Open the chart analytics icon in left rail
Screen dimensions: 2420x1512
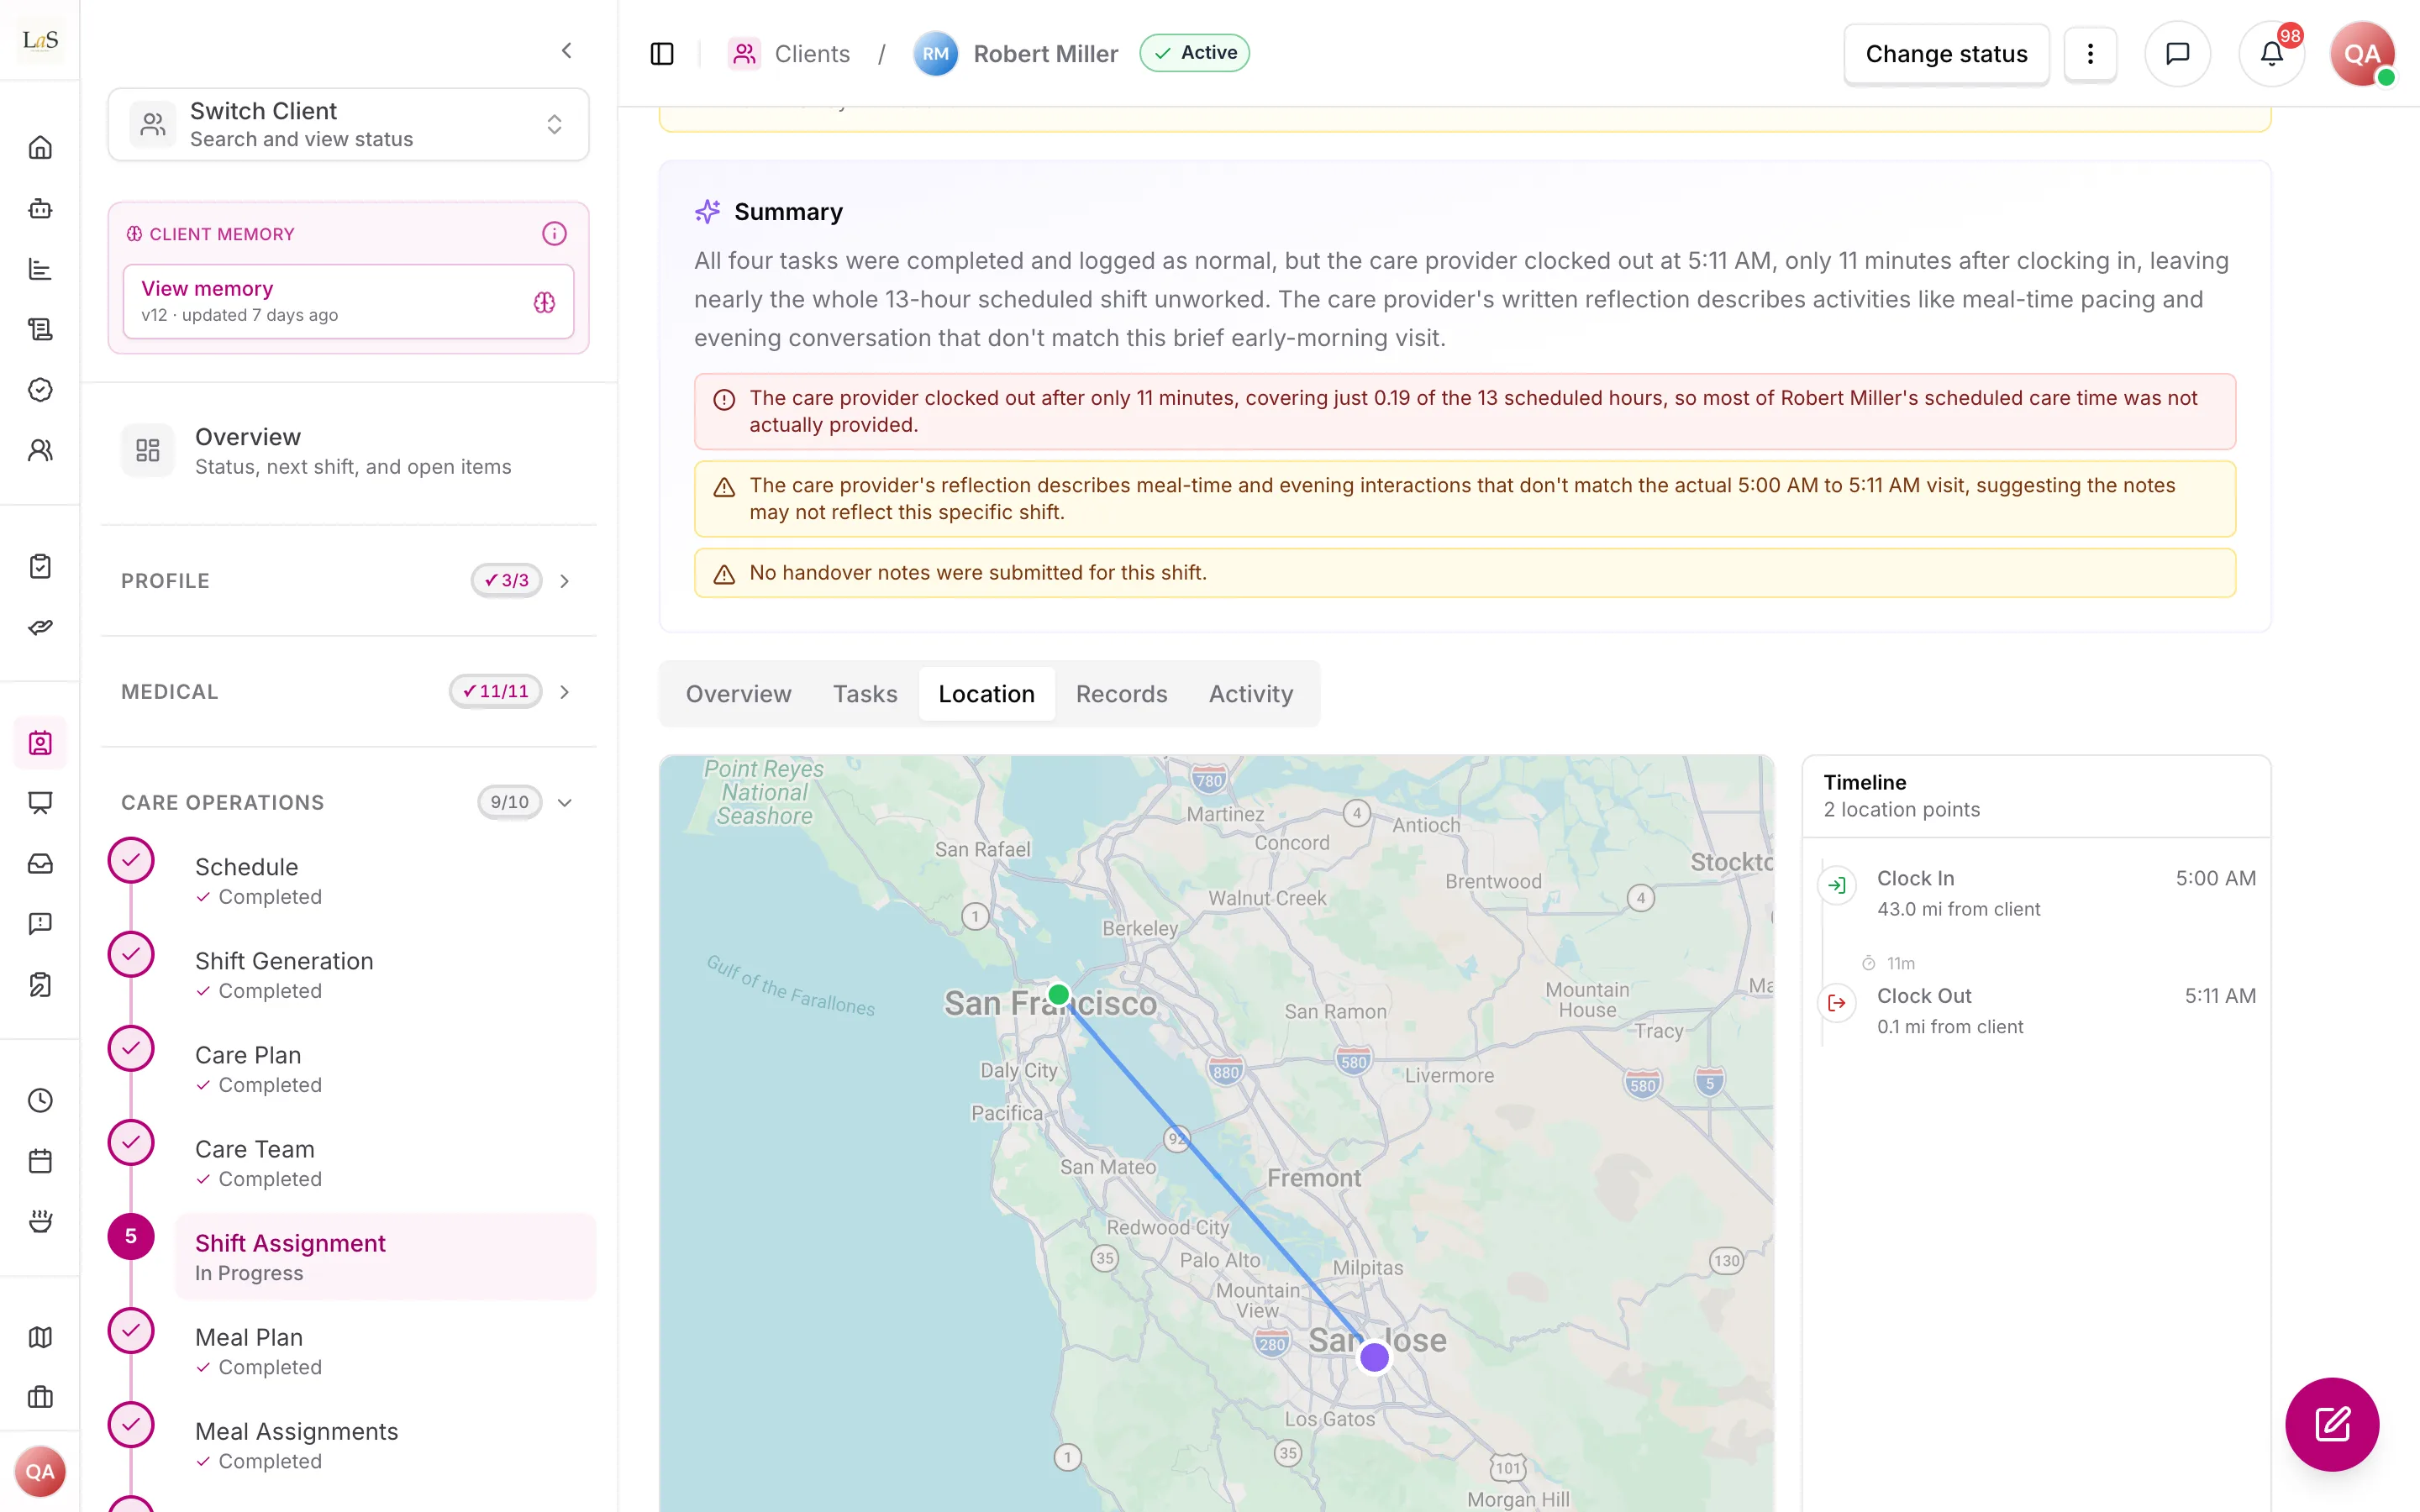coord(40,269)
